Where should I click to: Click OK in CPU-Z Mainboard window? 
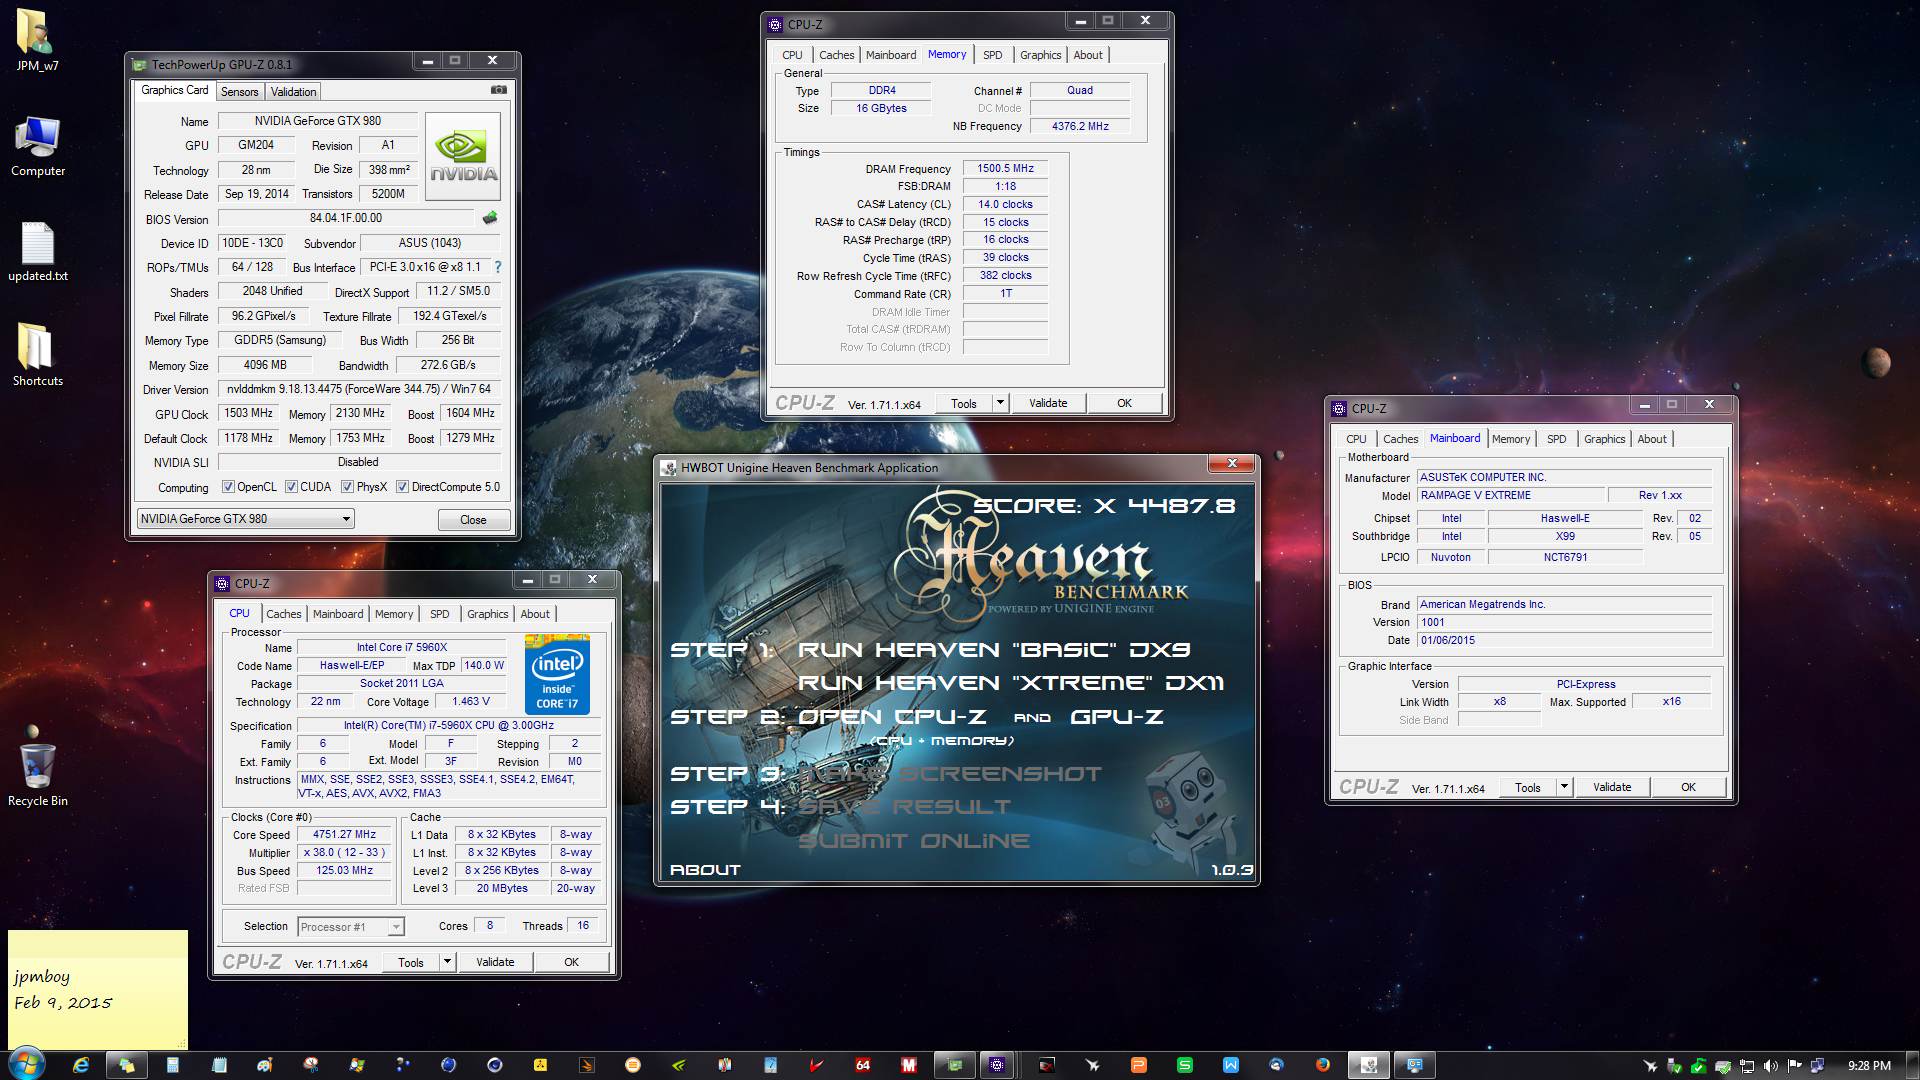[x=1688, y=787]
